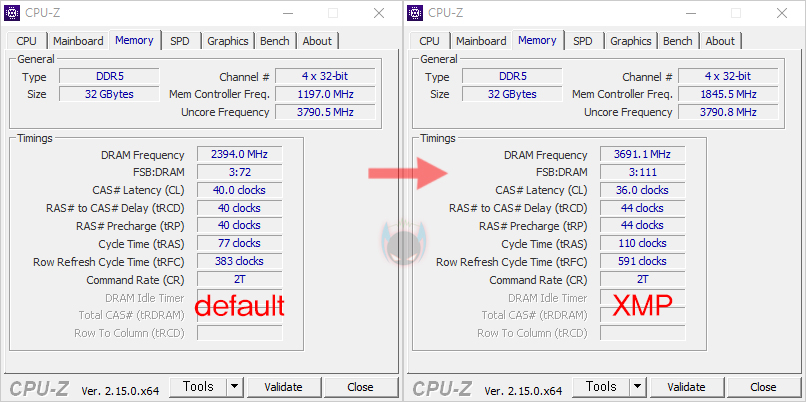The height and width of the screenshot is (402, 806).
Task: Switch to Graphics tab in the right window
Action: pos(631,41)
